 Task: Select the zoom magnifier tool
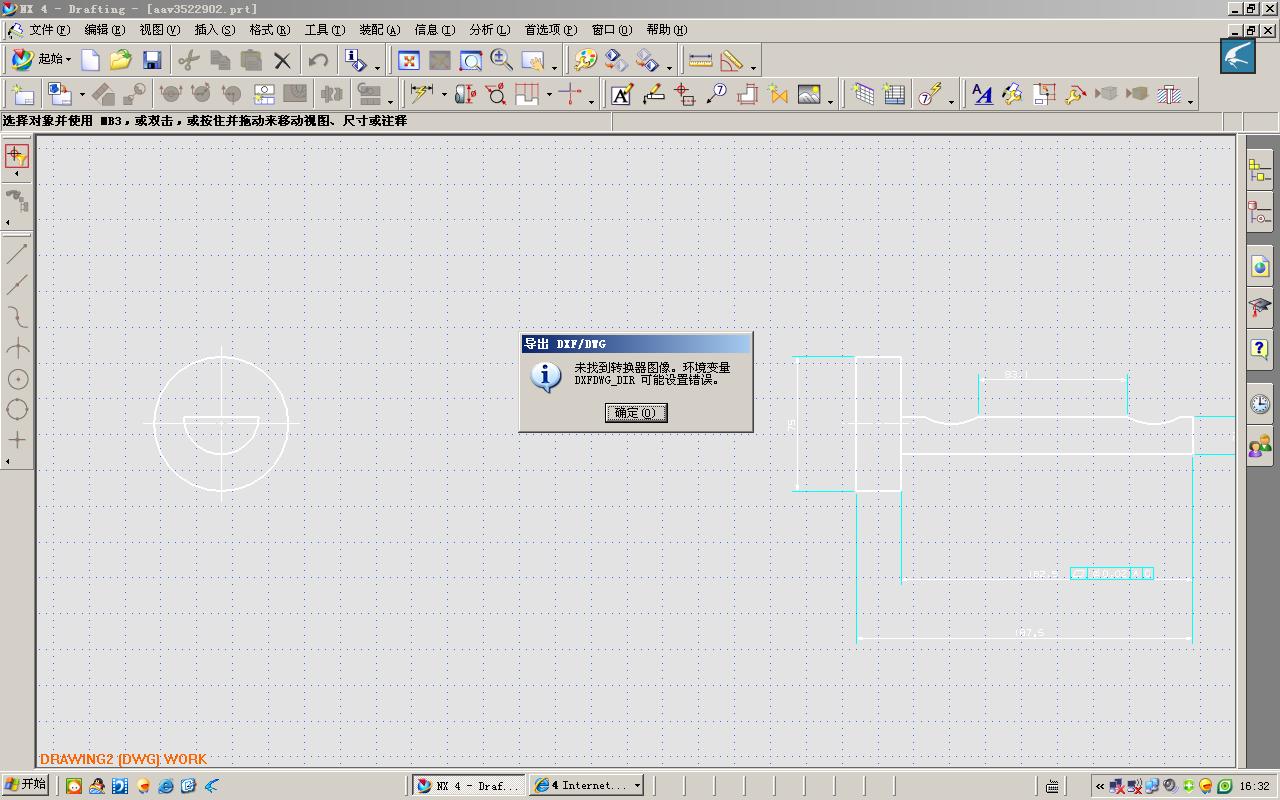[x=502, y=61]
